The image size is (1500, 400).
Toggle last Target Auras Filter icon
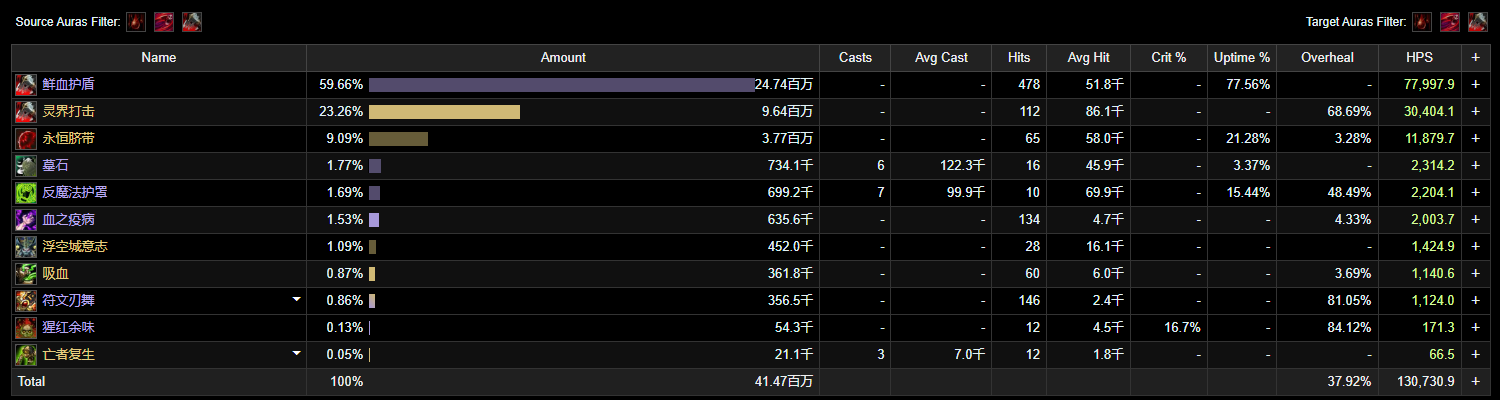click(x=1477, y=22)
